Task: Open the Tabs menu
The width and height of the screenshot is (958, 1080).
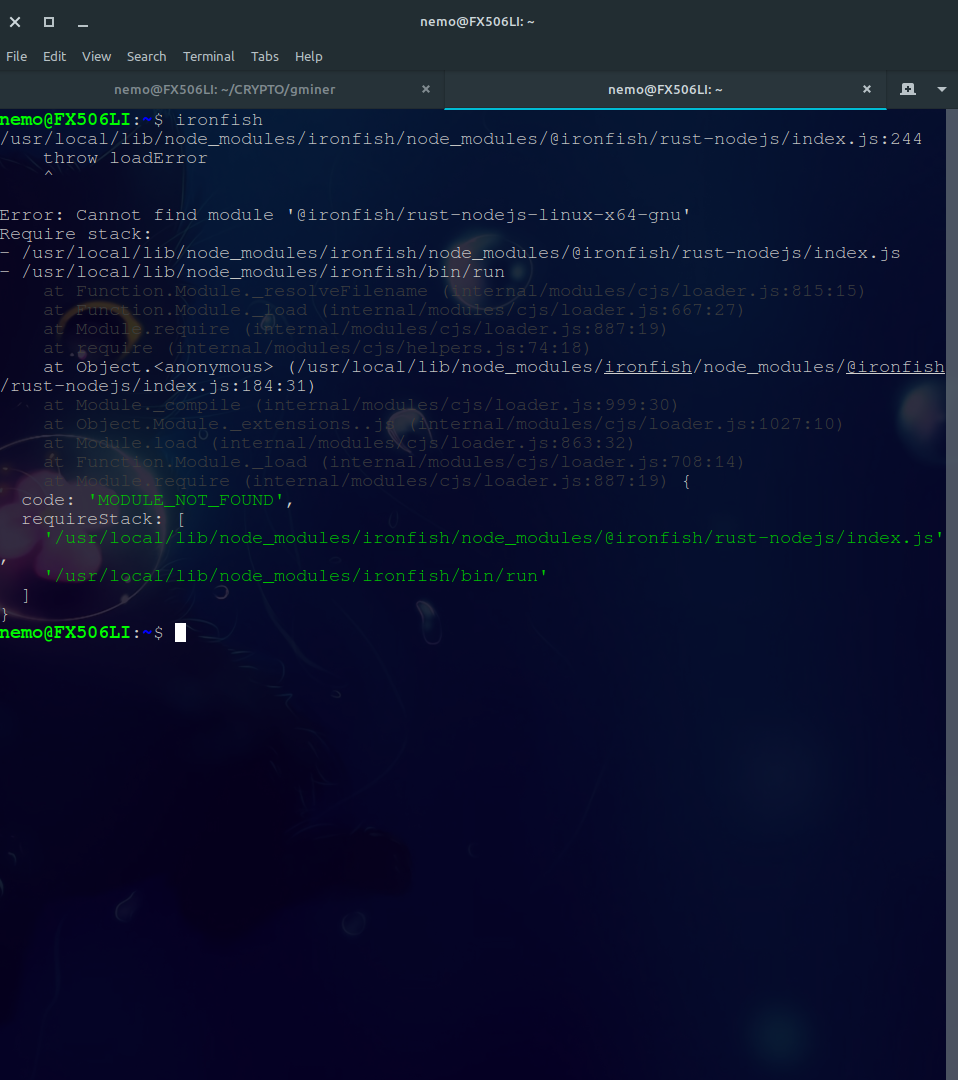Action: click(x=264, y=56)
